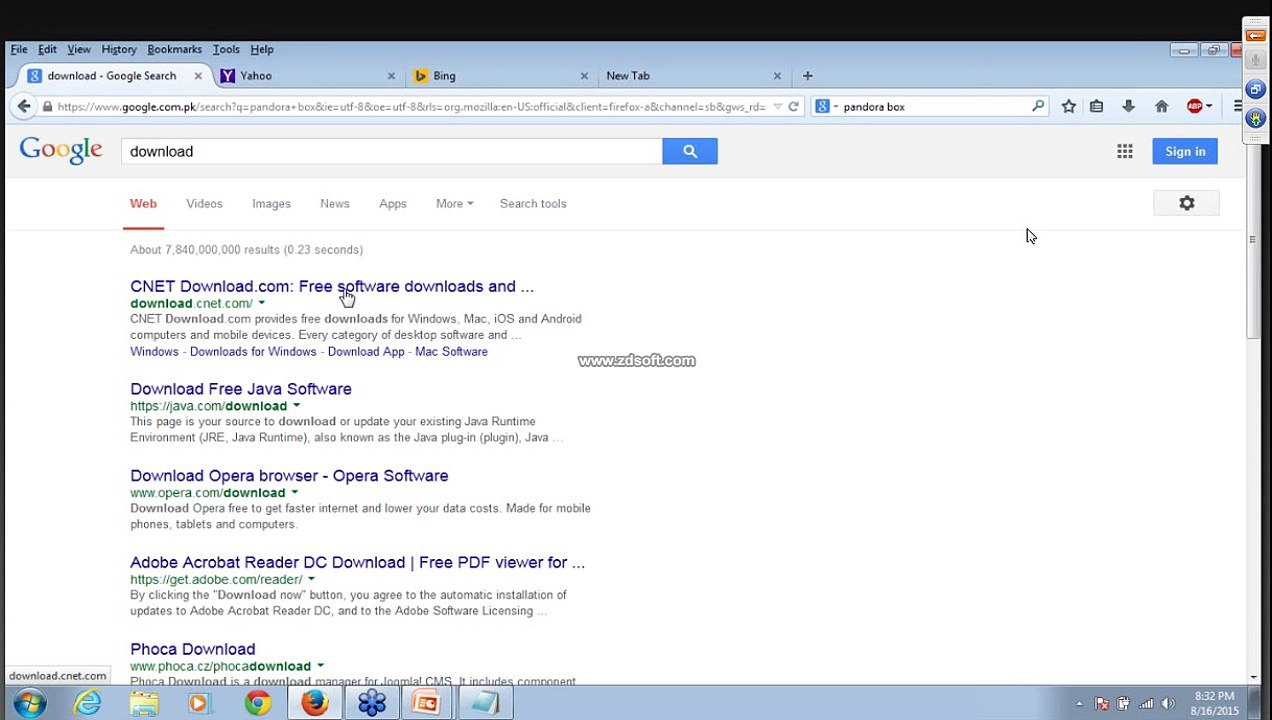Open CNET Download.com search result
This screenshot has height=720, width=1272.
[332, 286]
